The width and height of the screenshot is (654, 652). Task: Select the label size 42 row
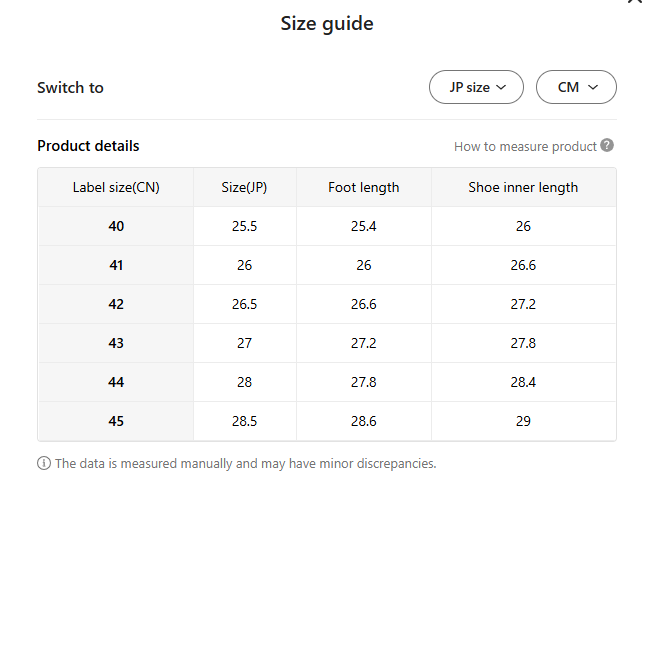pyautogui.click(x=116, y=304)
